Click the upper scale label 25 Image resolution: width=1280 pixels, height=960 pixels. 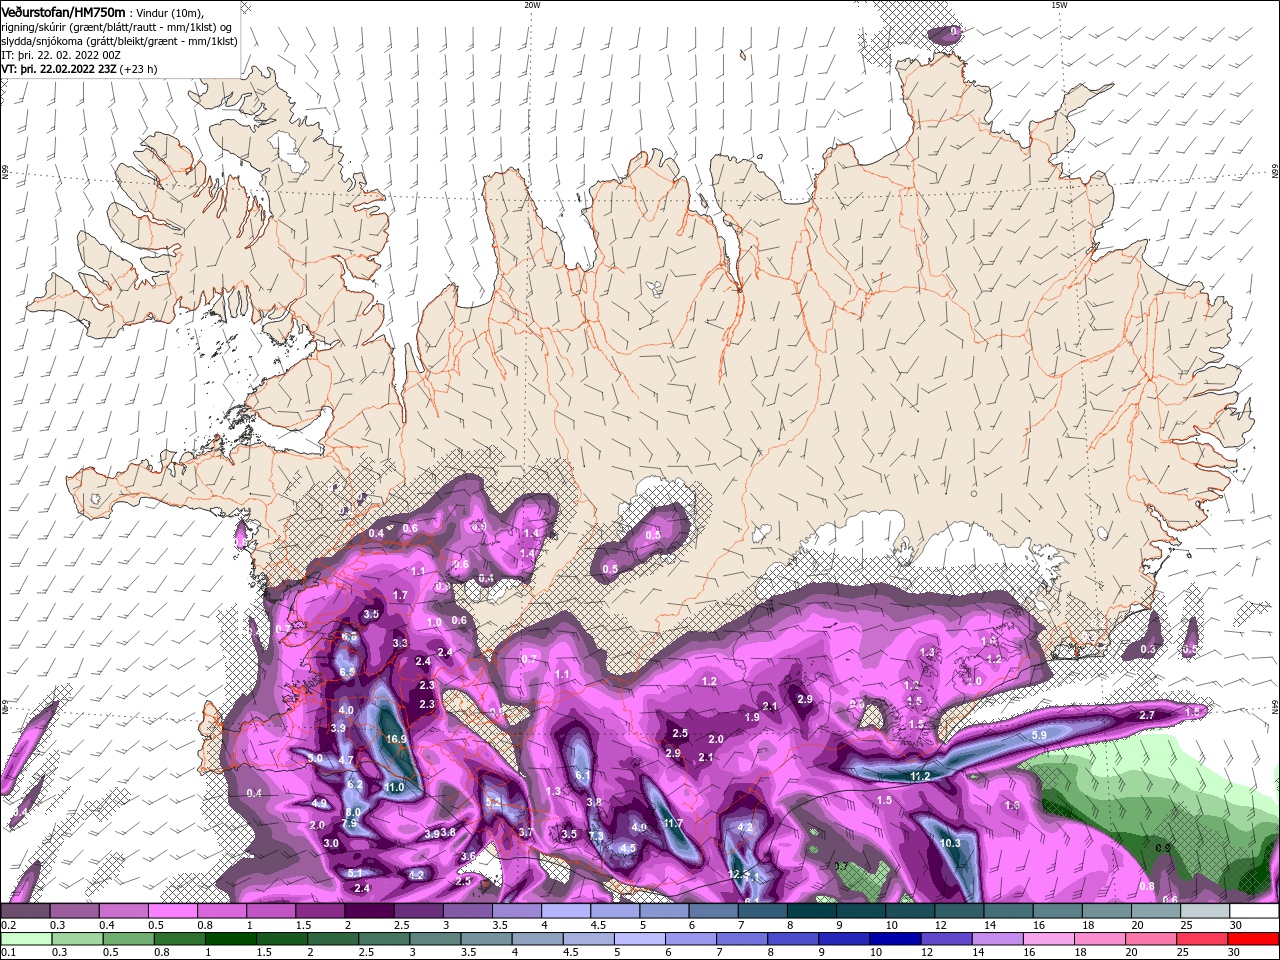(1186, 925)
